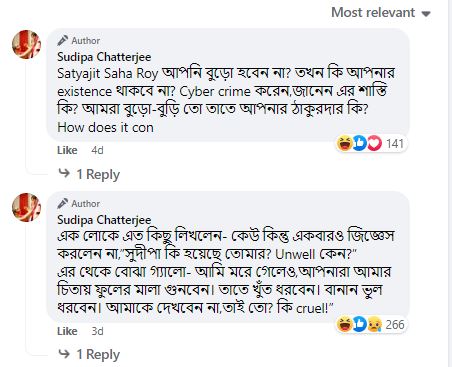
Task: Click the second comment's profile picture
Action: 27,207
